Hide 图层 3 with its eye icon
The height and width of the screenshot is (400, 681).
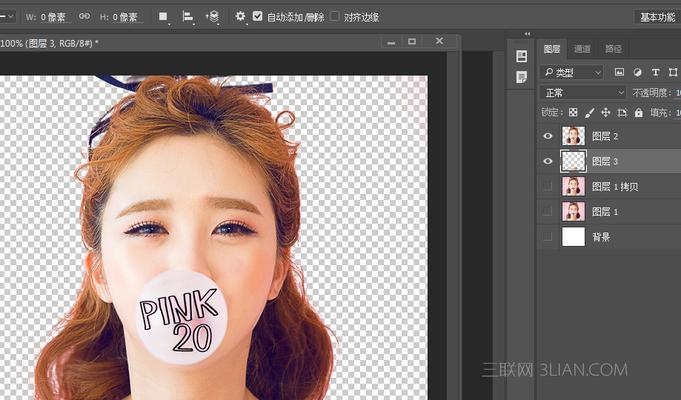548,161
